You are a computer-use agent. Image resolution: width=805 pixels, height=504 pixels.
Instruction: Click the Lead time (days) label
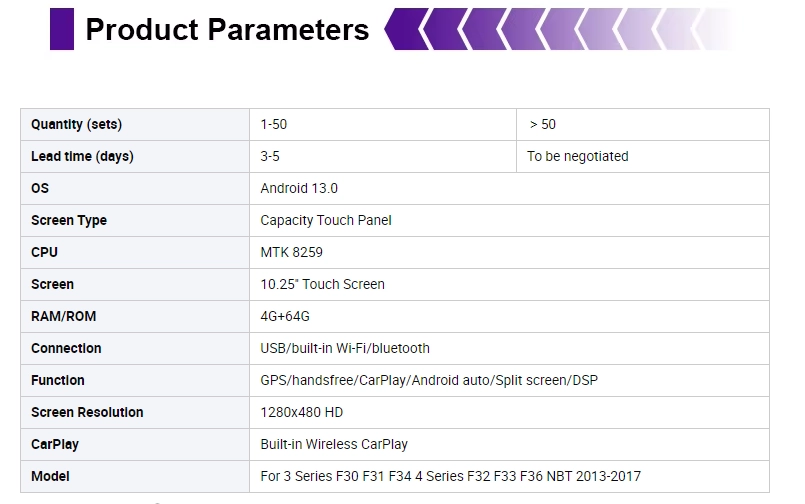82,157
